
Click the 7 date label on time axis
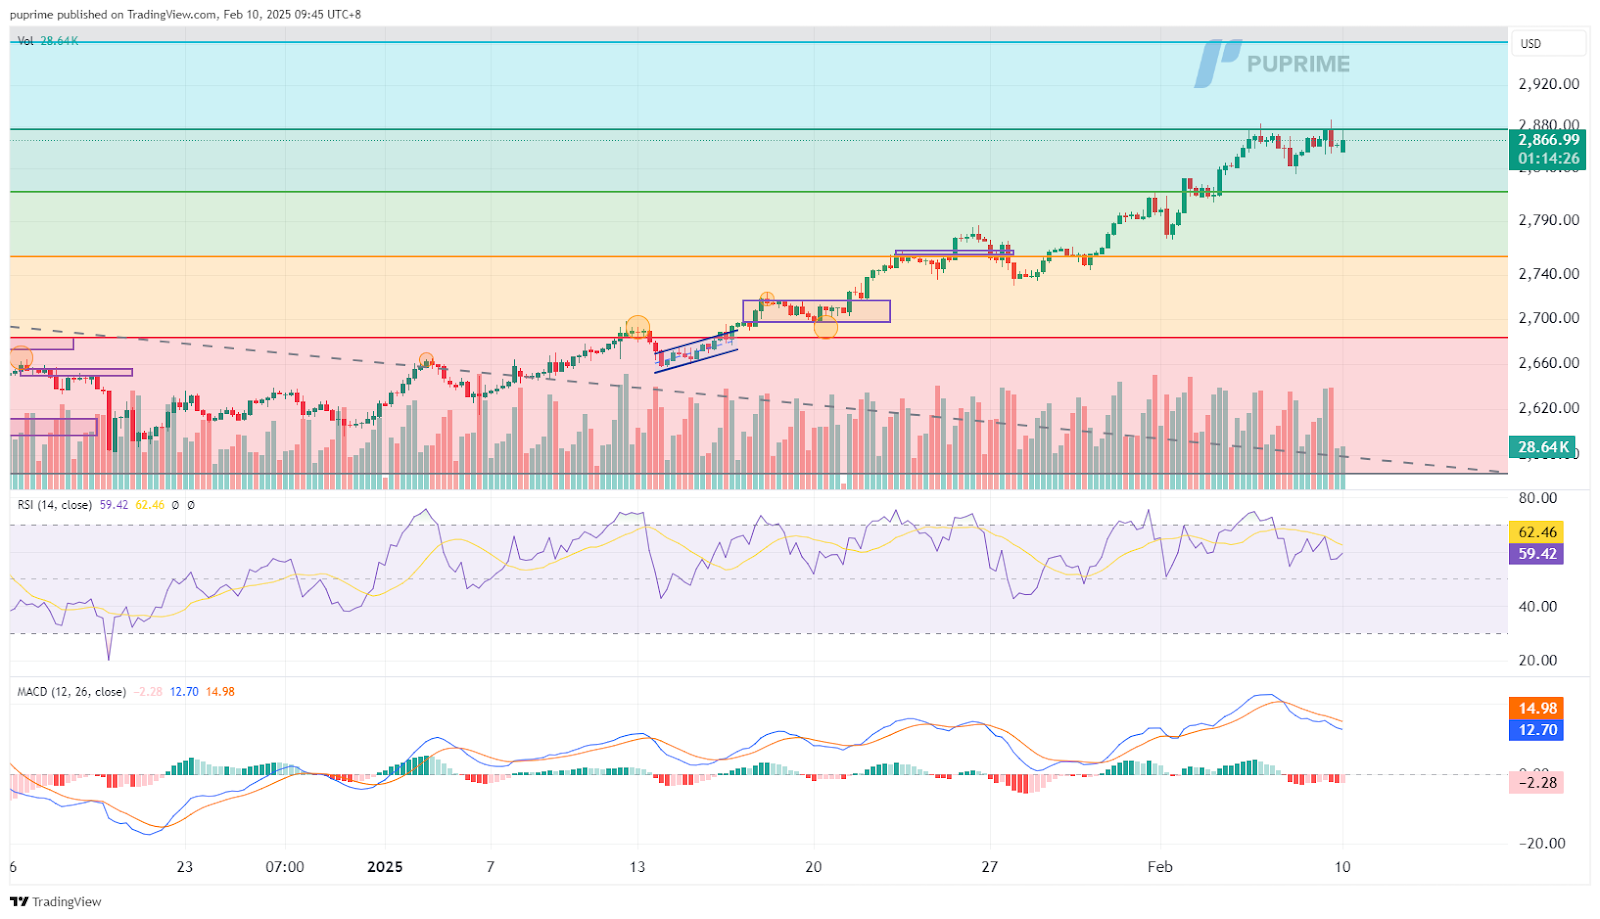pyautogui.click(x=490, y=867)
